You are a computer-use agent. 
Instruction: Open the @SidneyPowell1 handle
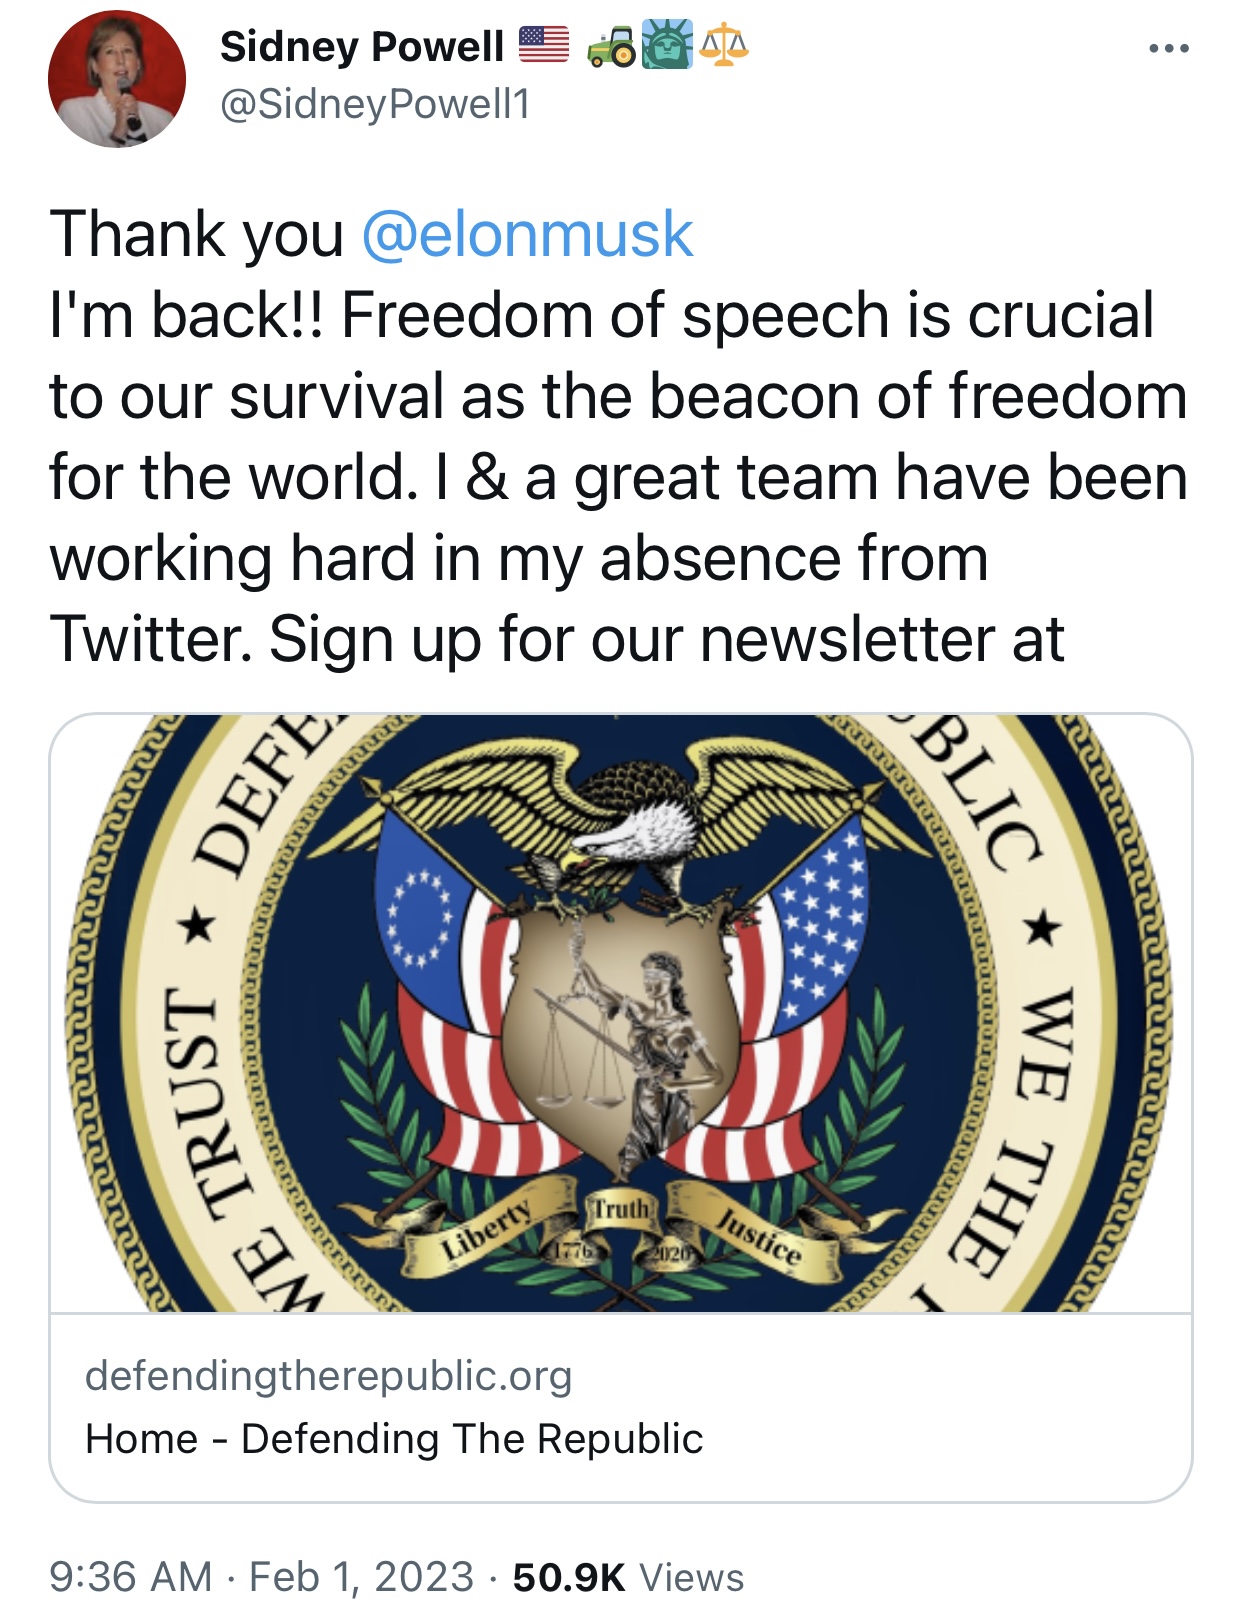pos(375,104)
